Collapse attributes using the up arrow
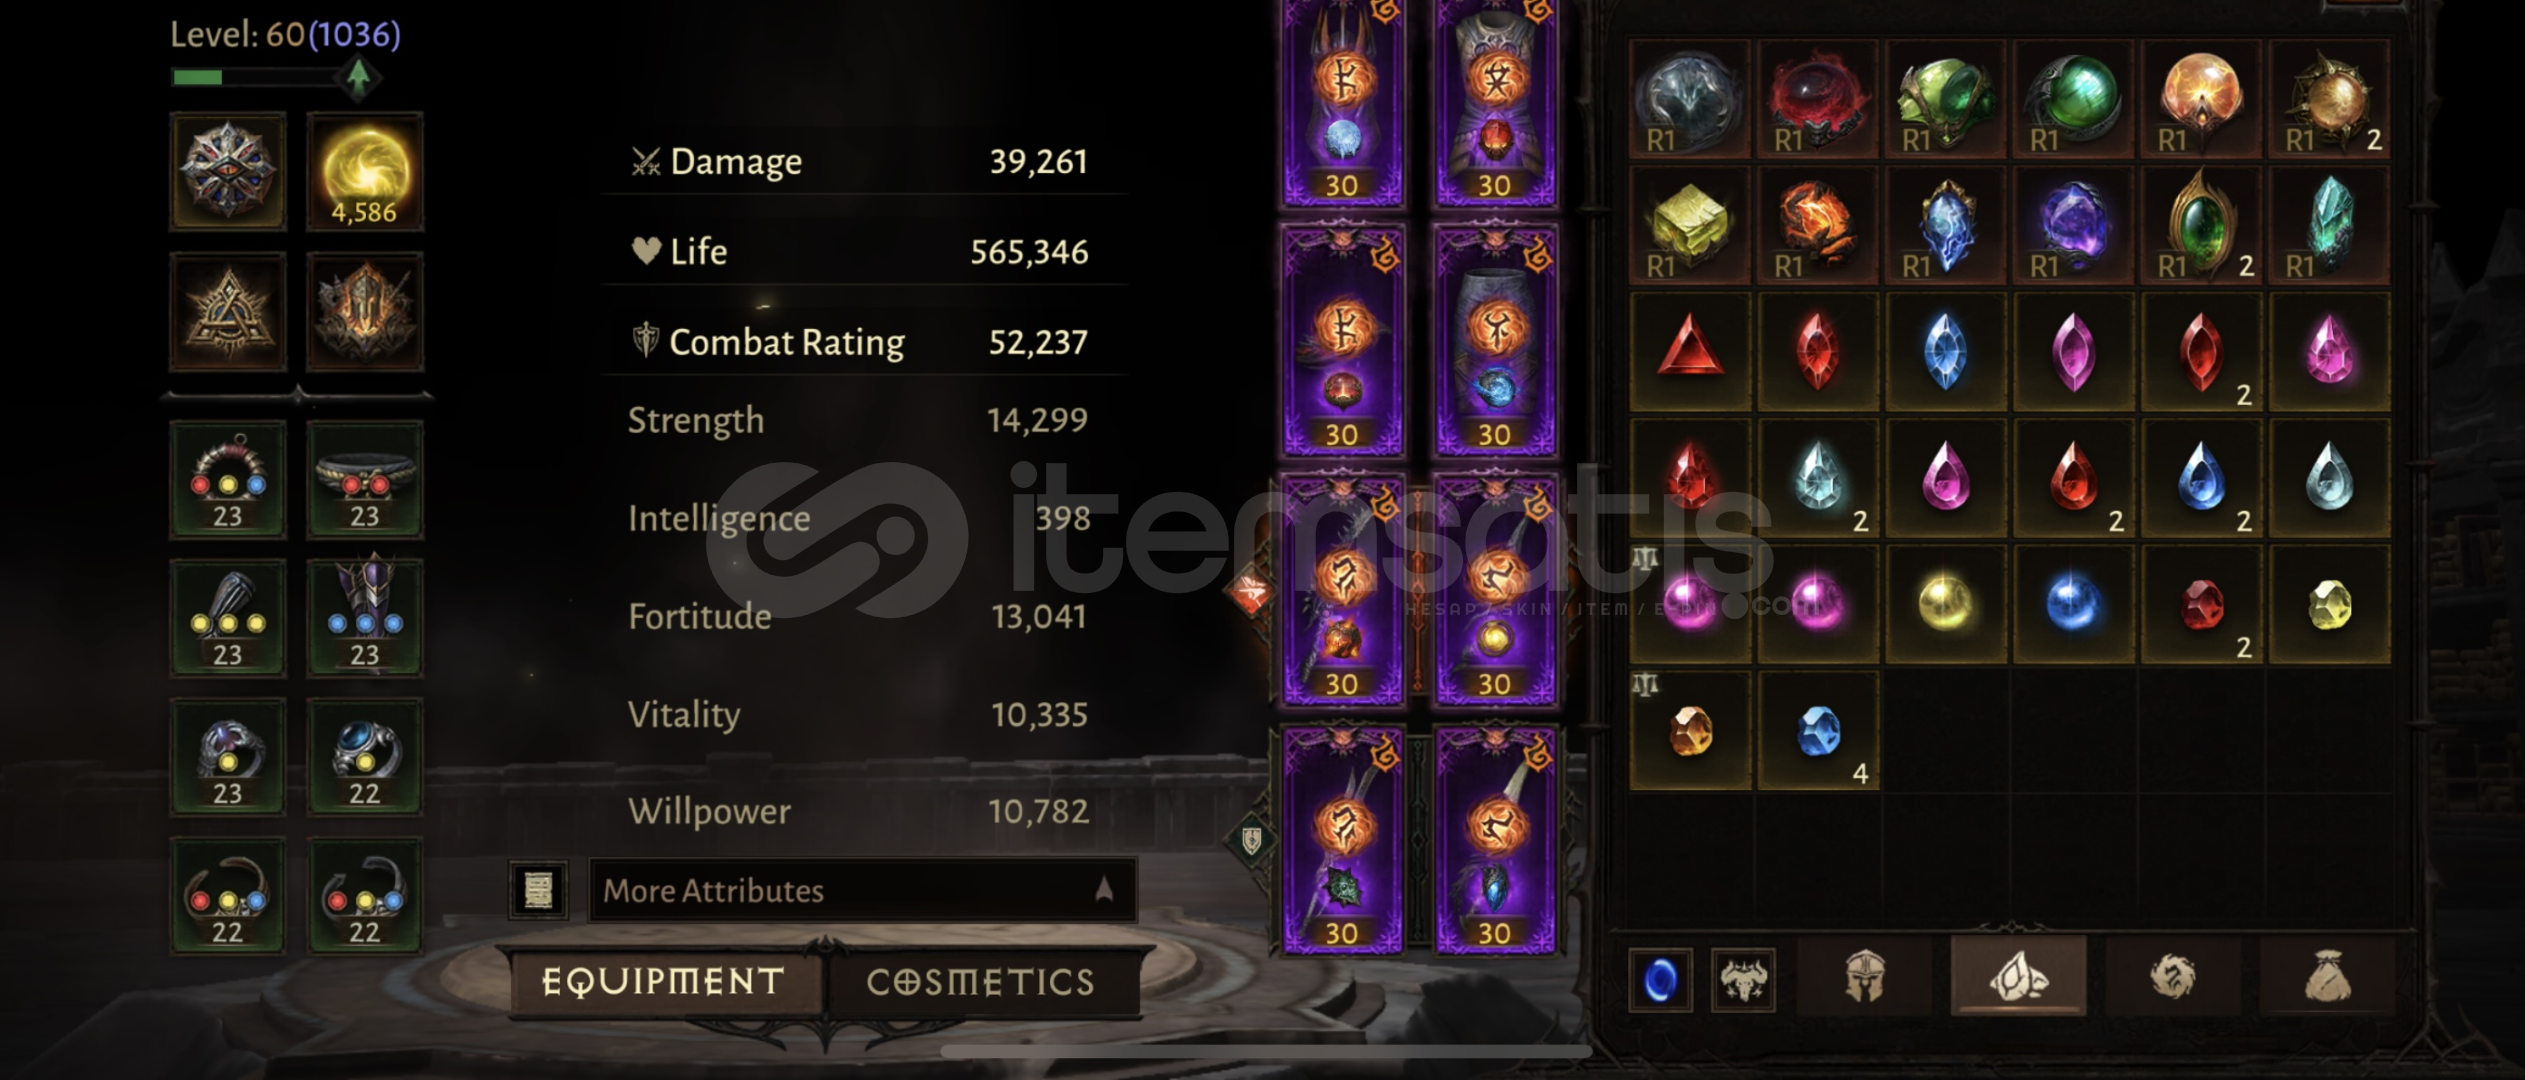This screenshot has width=2525, height=1080. pyautogui.click(x=1104, y=889)
